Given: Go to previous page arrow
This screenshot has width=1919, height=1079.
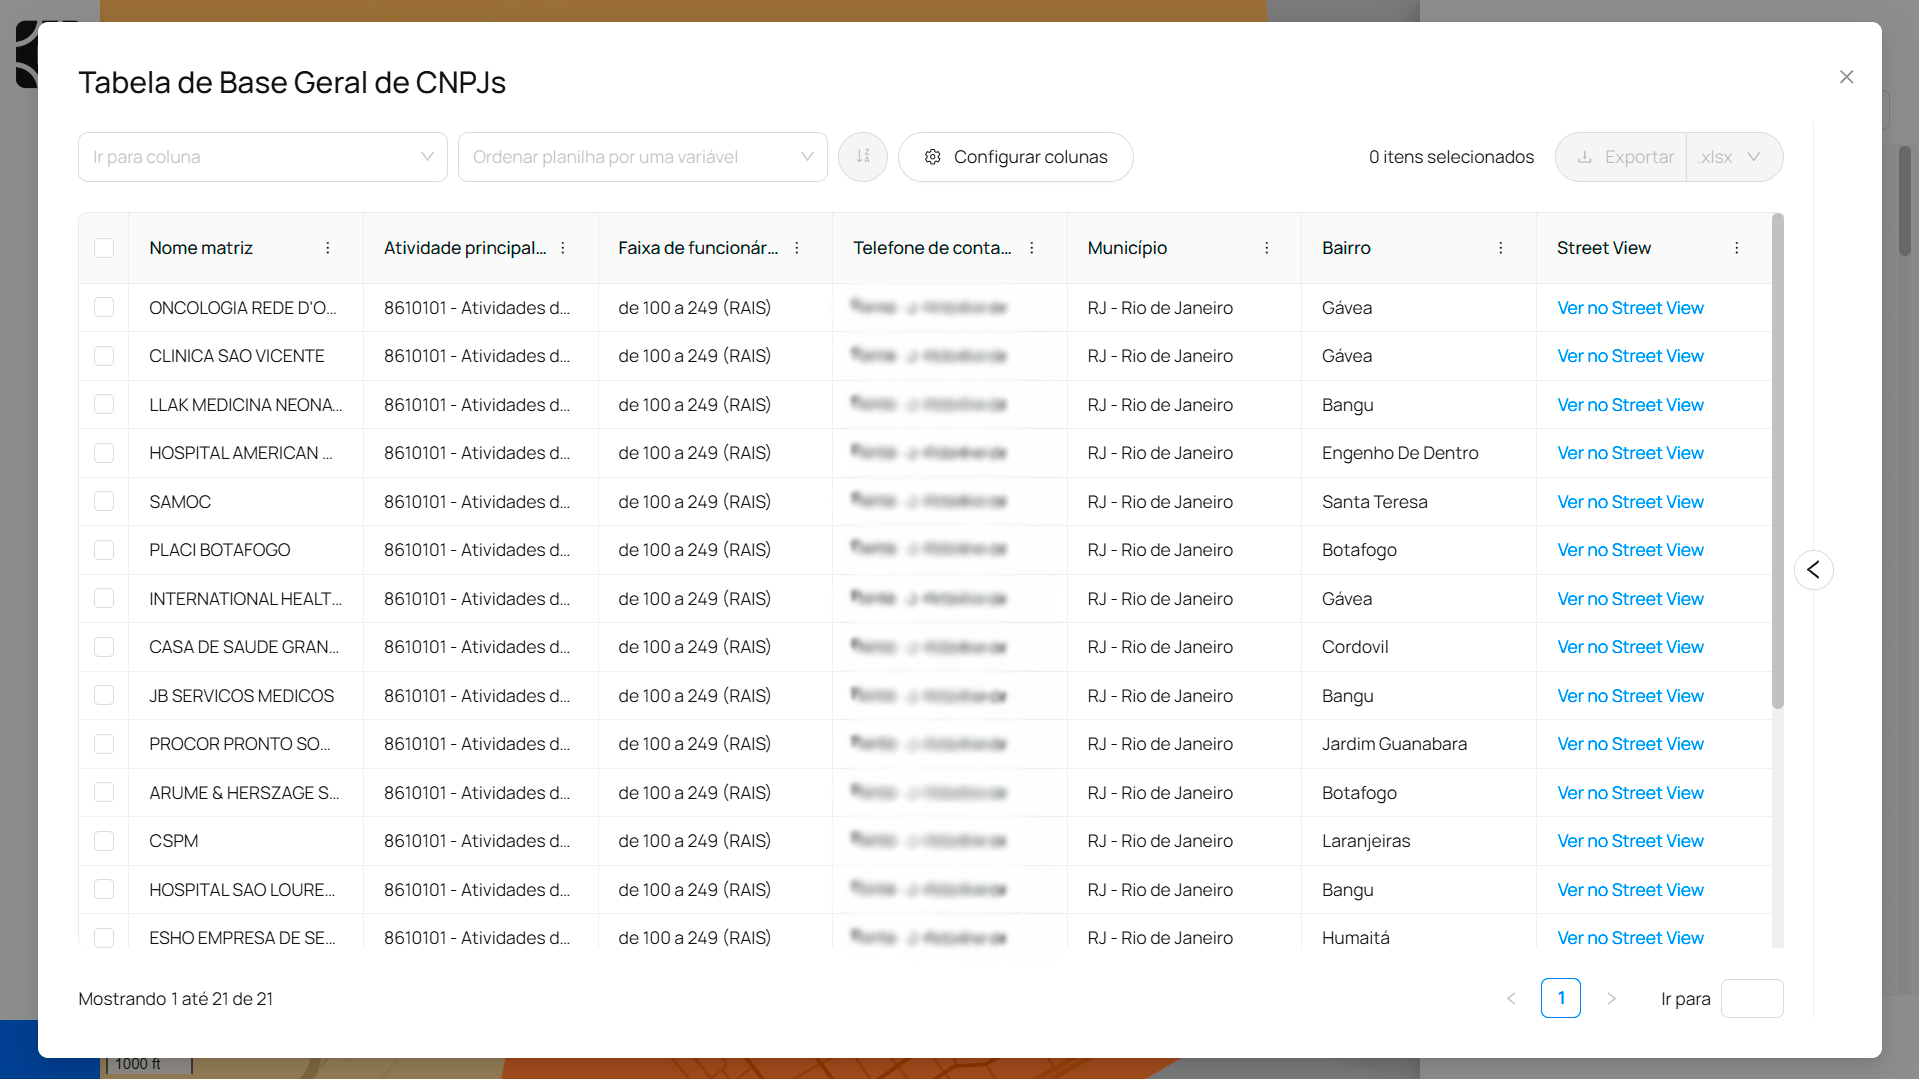Looking at the screenshot, I should [1511, 998].
